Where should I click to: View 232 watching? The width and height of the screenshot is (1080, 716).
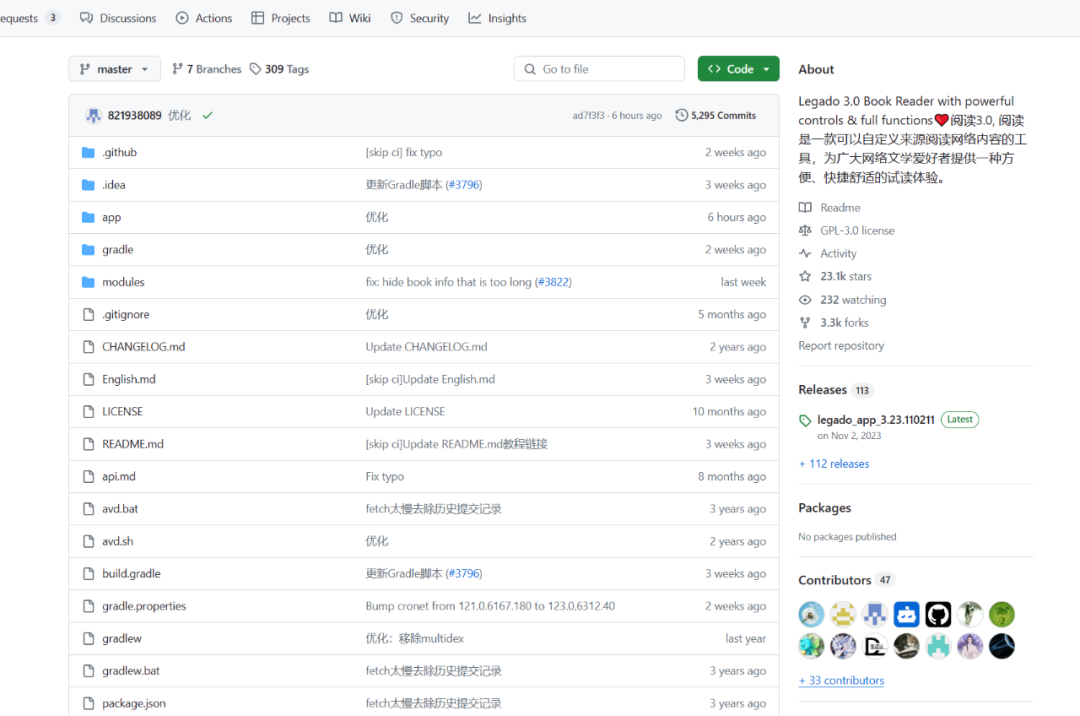click(853, 299)
